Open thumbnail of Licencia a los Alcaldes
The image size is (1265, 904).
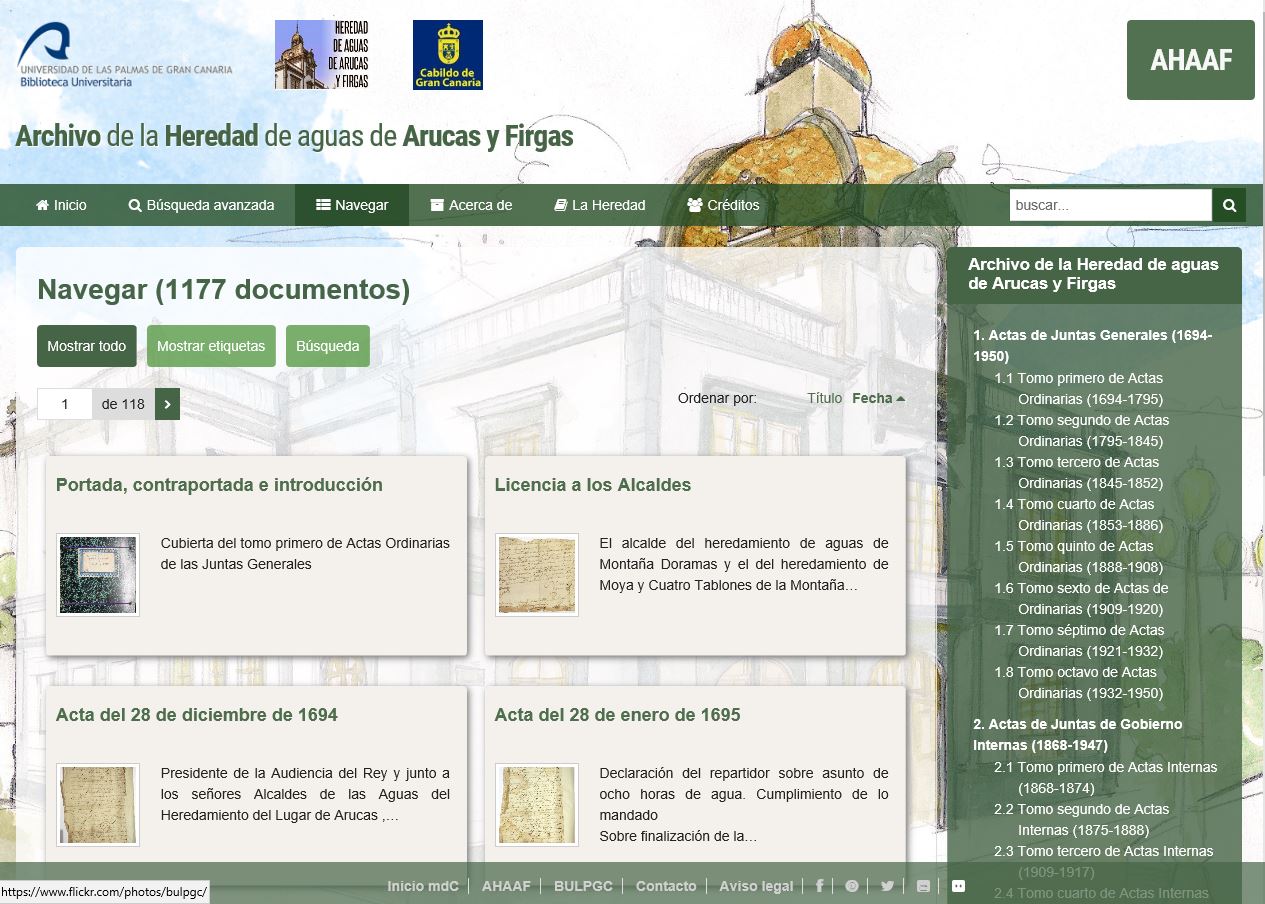point(537,575)
